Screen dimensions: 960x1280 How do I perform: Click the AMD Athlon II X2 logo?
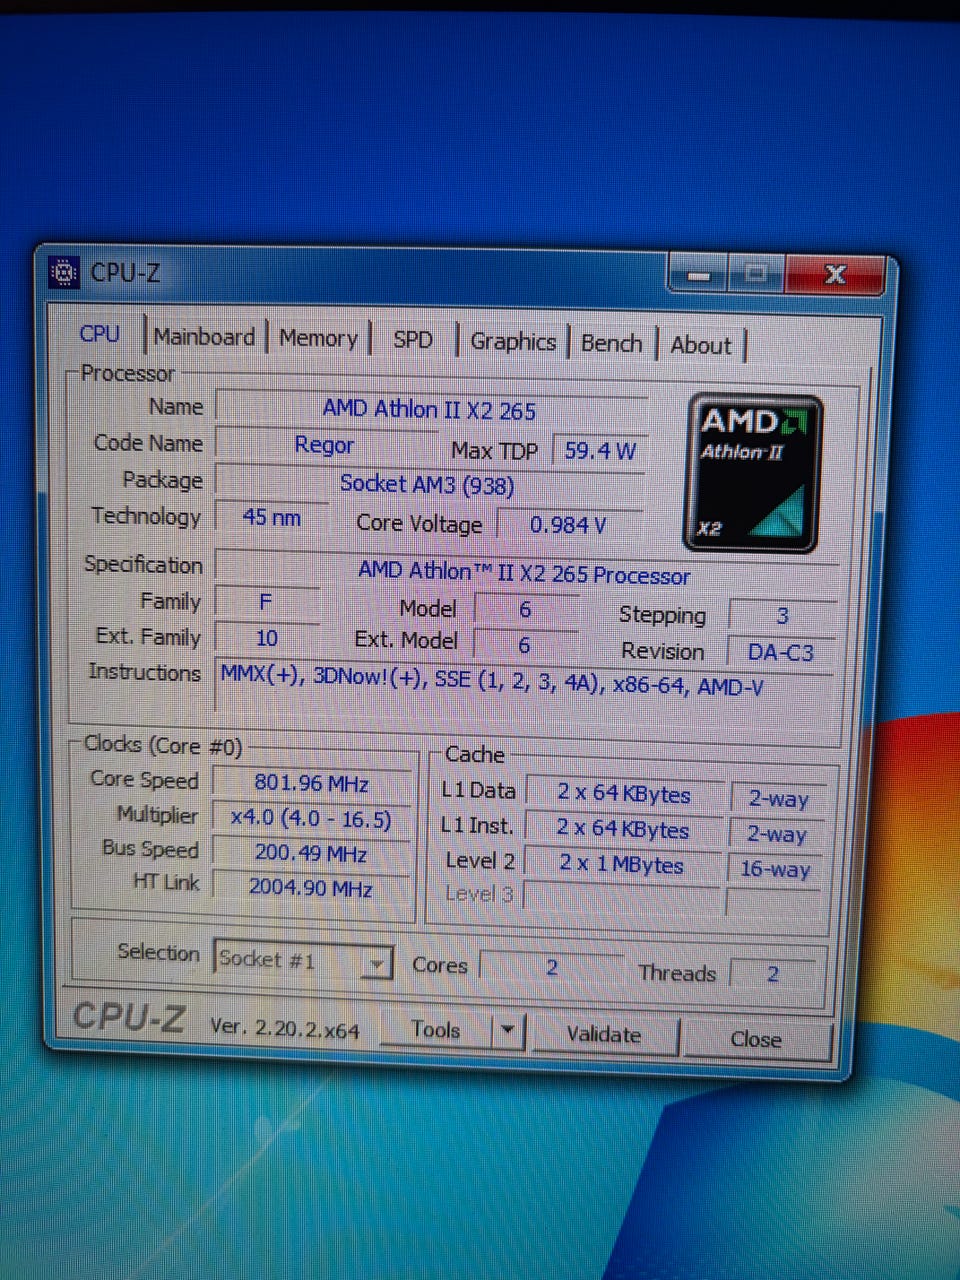click(753, 473)
